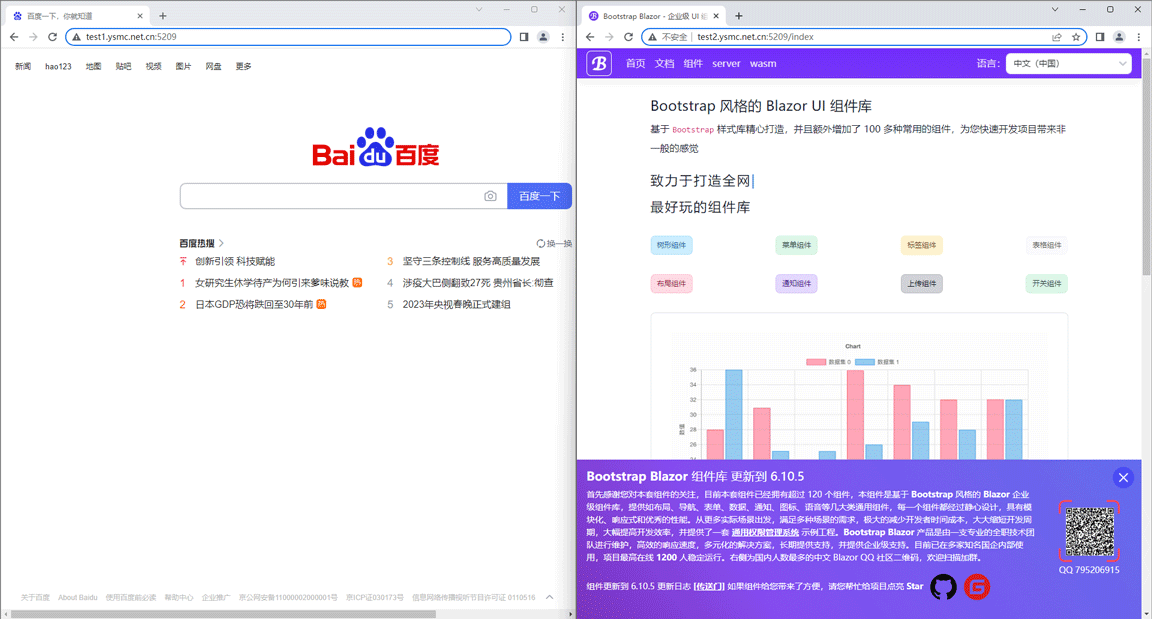Image resolution: width=1152 pixels, height=619 pixels.
Task: Open 网盘 in Baidu top navigation
Action: click(x=213, y=66)
